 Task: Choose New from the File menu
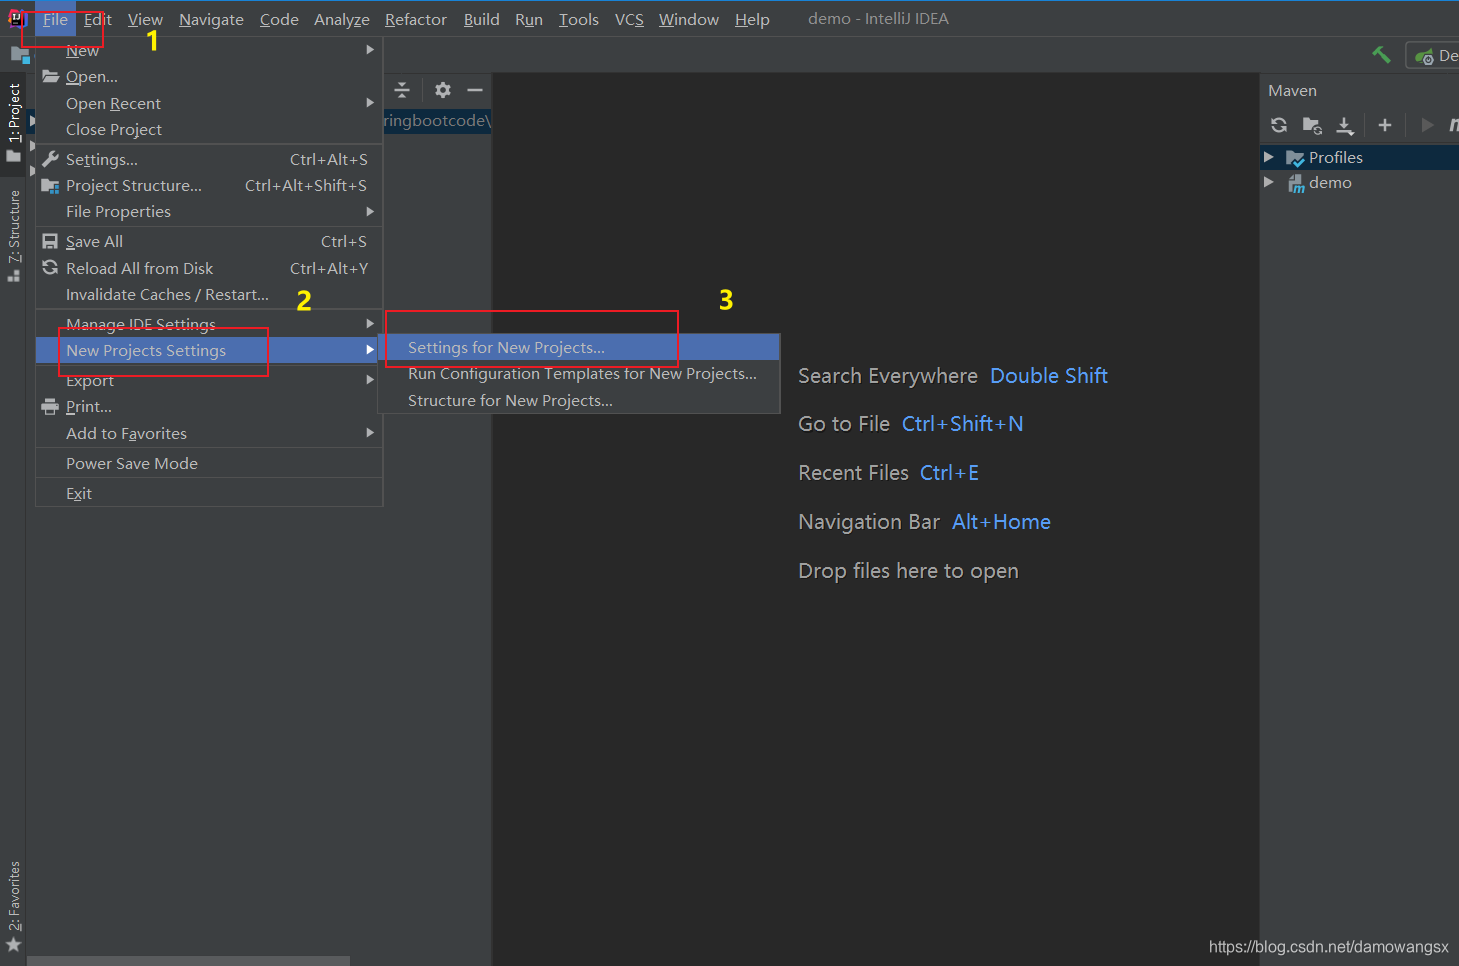pyautogui.click(x=209, y=50)
